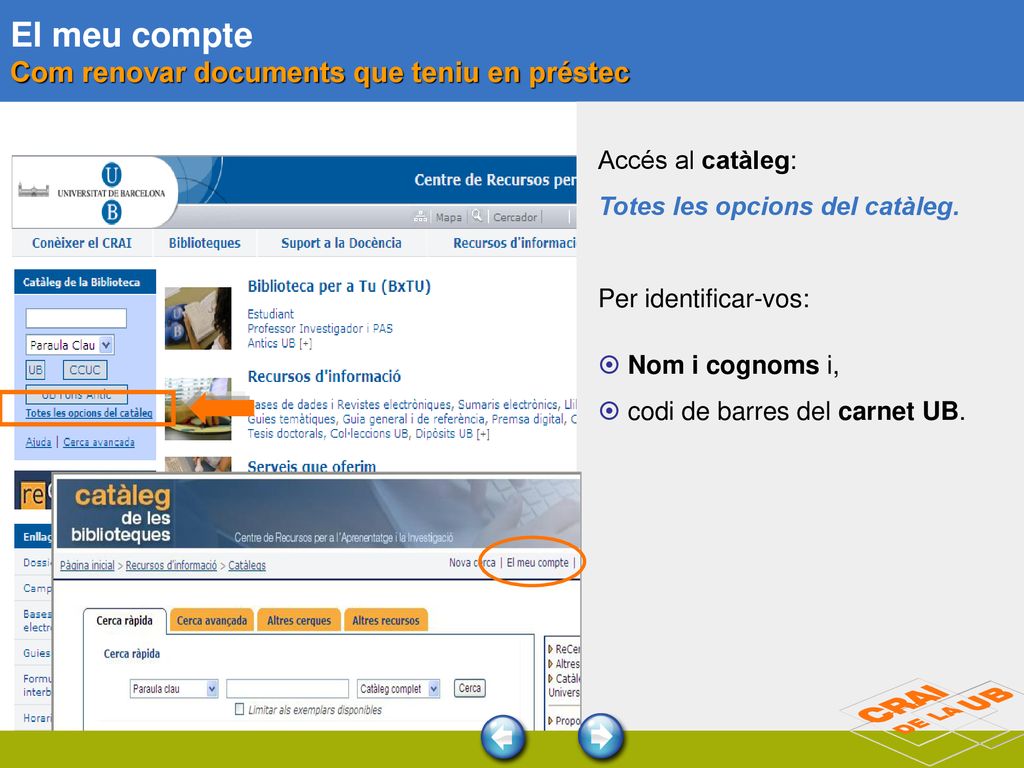Open the Paraula clau dropdown in Cerca ràpida
This screenshot has width=1024, height=768.
tap(174, 688)
